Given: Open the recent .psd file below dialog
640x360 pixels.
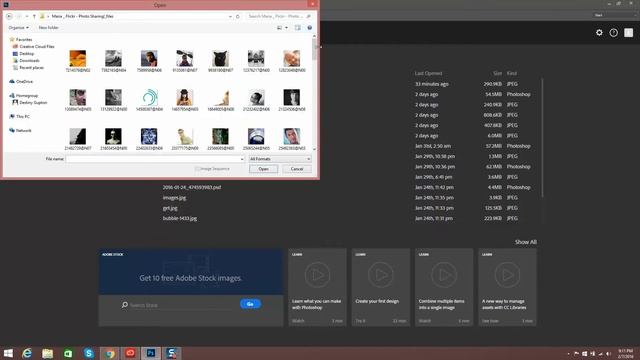Looking at the screenshot, I should click(192, 187).
